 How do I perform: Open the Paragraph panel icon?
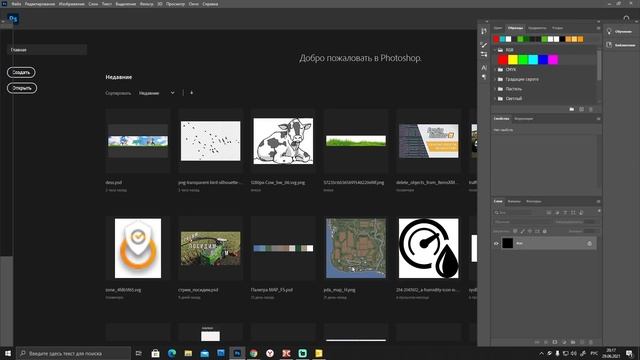tap(484, 77)
